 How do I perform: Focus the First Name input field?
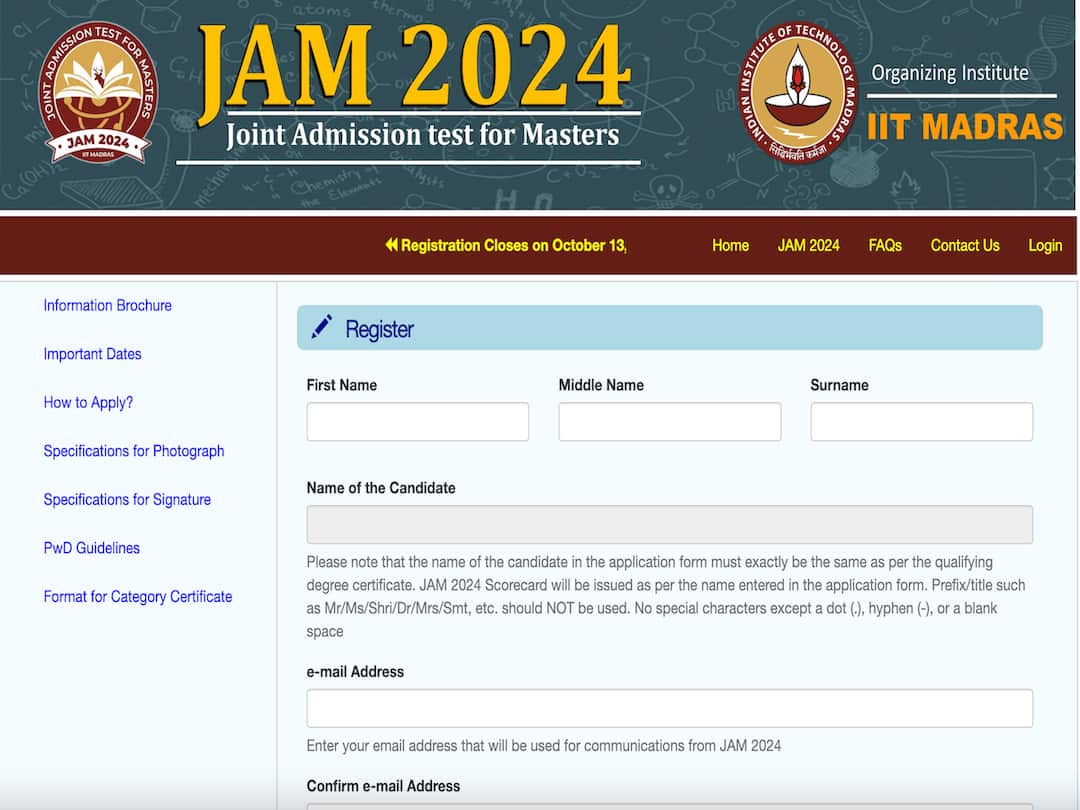click(x=417, y=422)
